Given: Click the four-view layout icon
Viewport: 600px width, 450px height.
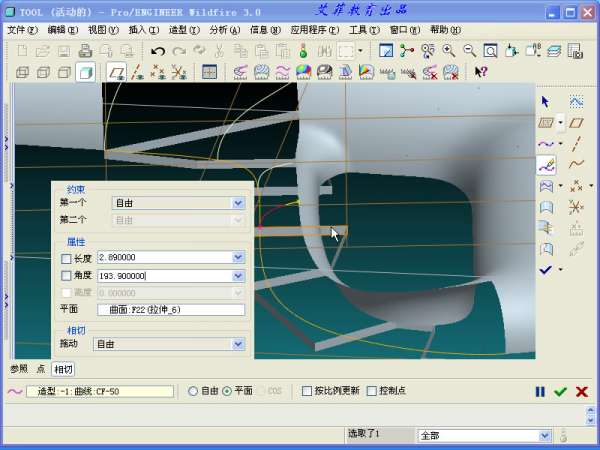Looking at the screenshot, I should coord(209,72).
